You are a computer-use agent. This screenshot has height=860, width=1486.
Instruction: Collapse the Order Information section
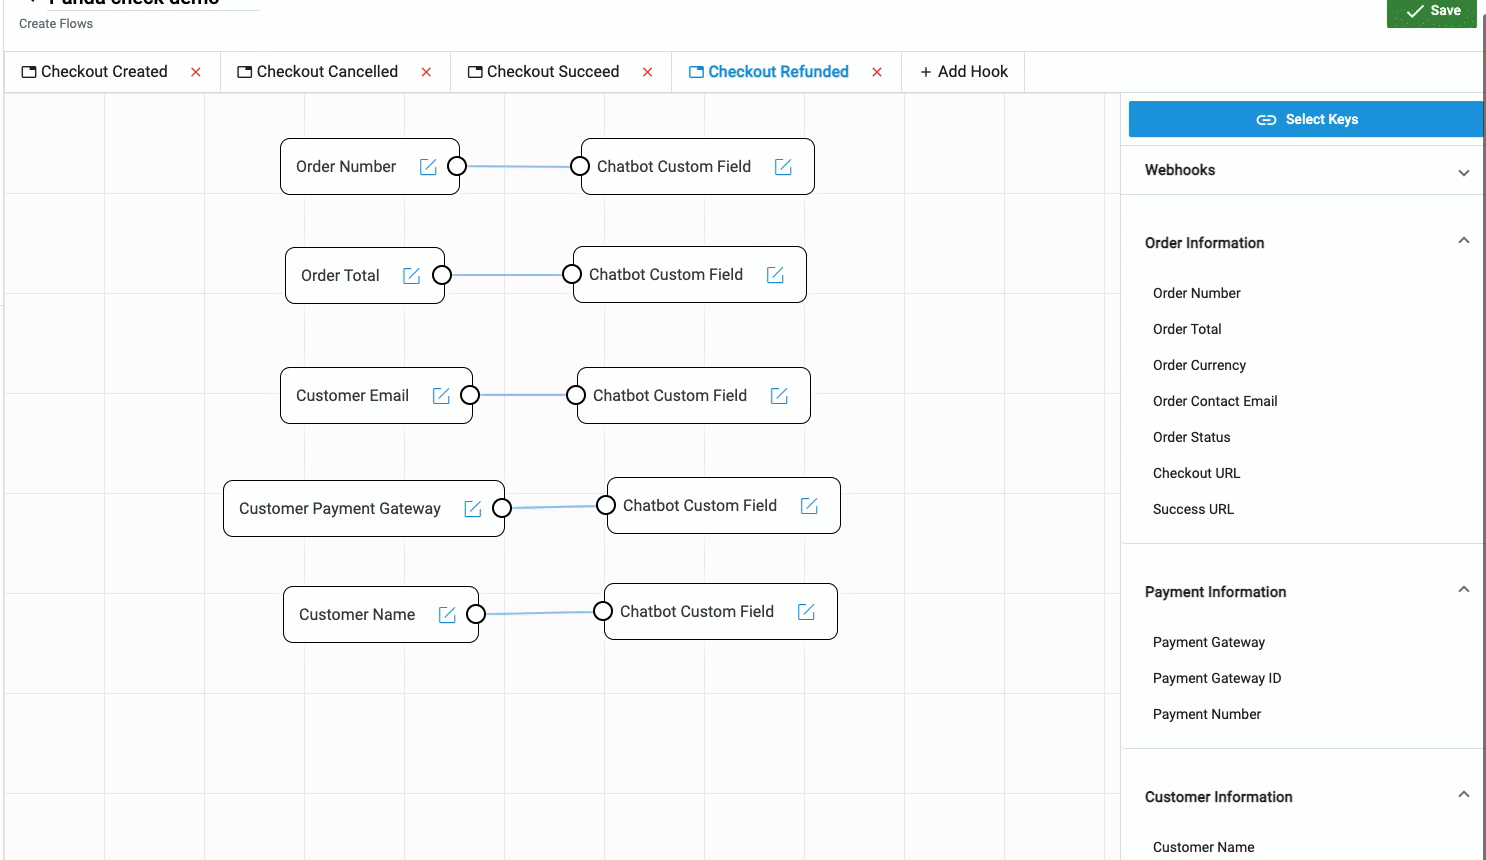1464,241
